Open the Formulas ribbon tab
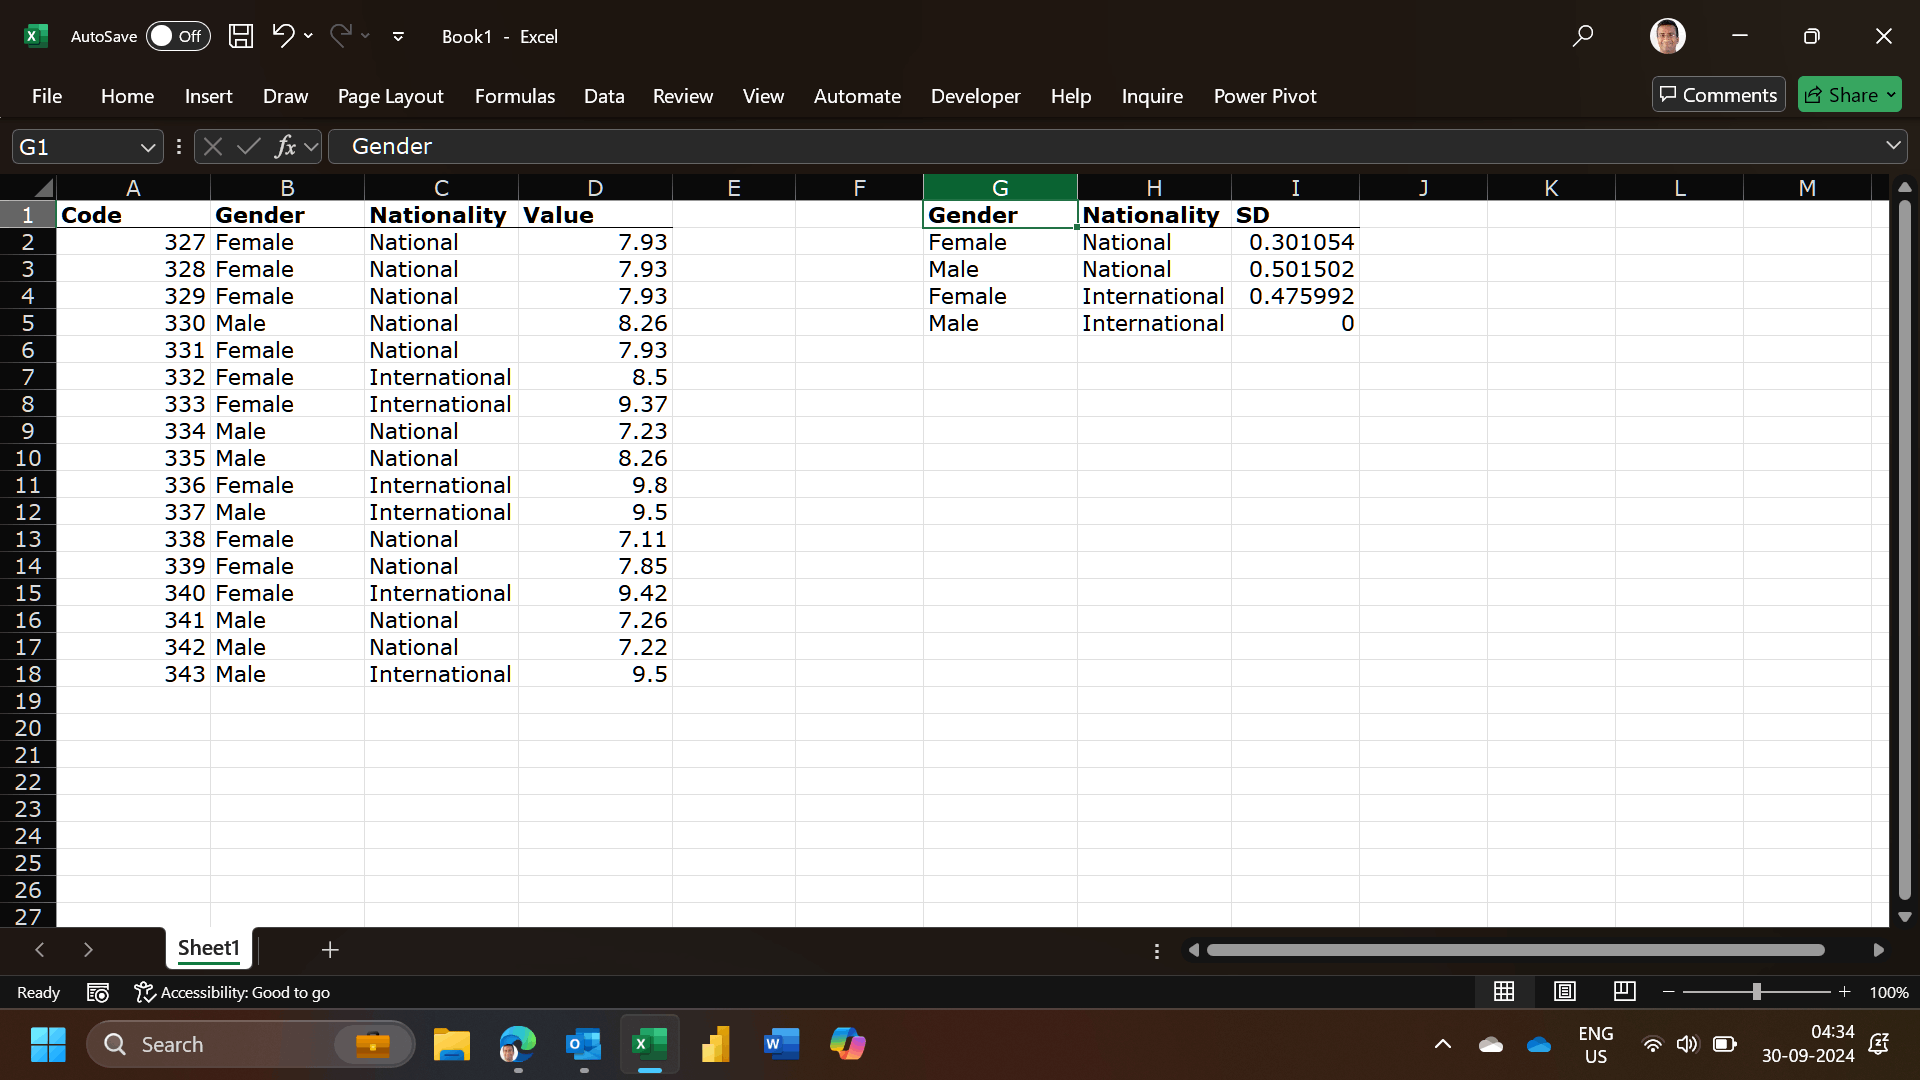1920x1080 pixels. tap(514, 96)
